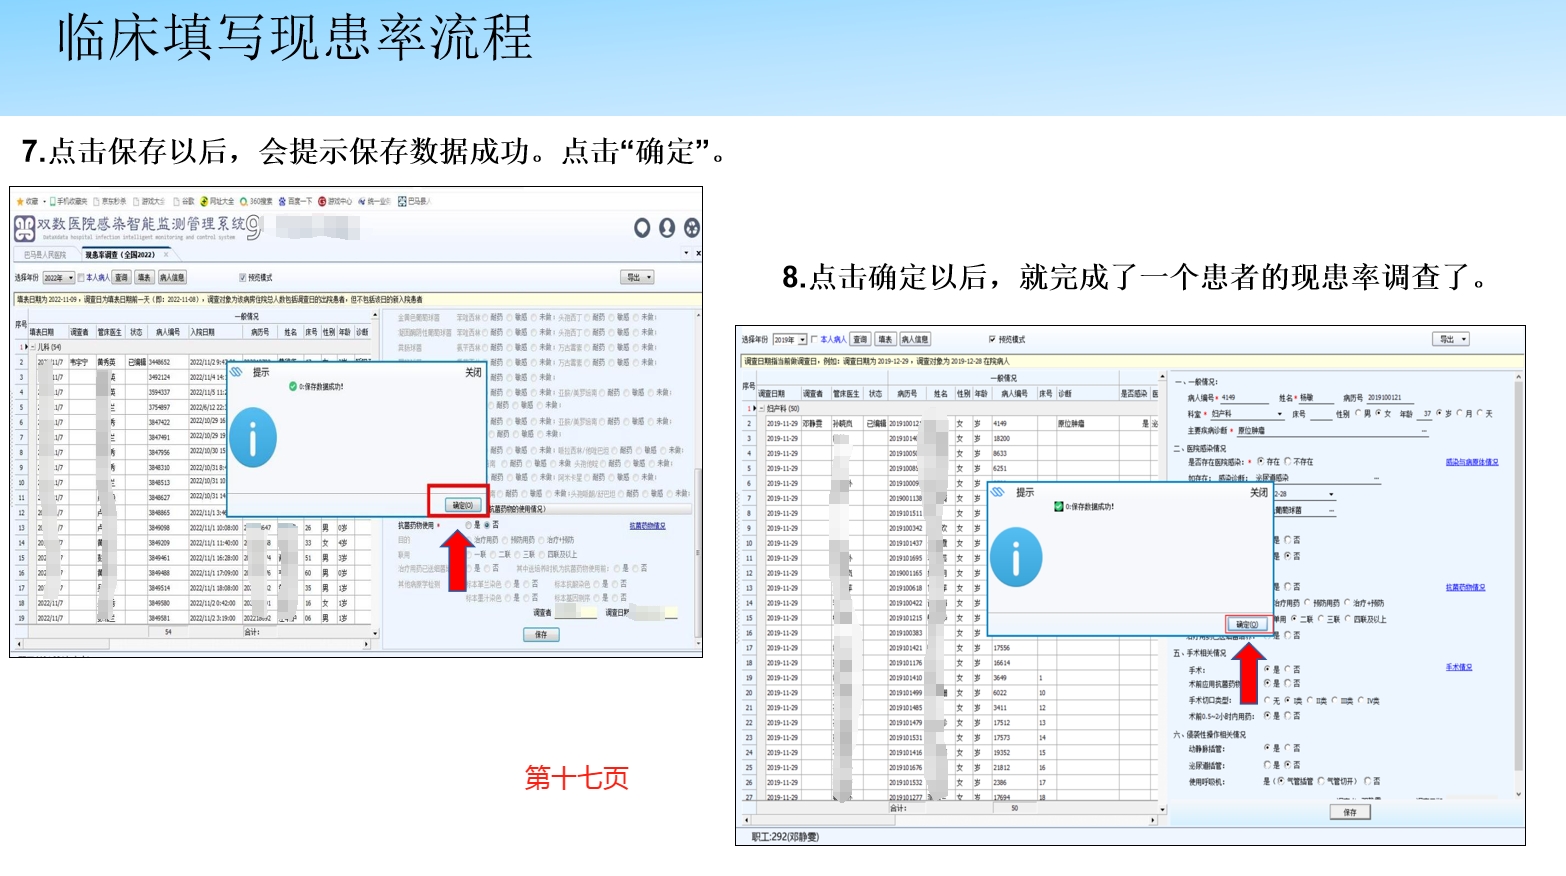Open the 收藏 bookmarks dropdown arrow
The height and width of the screenshot is (876, 1566).
point(43,201)
